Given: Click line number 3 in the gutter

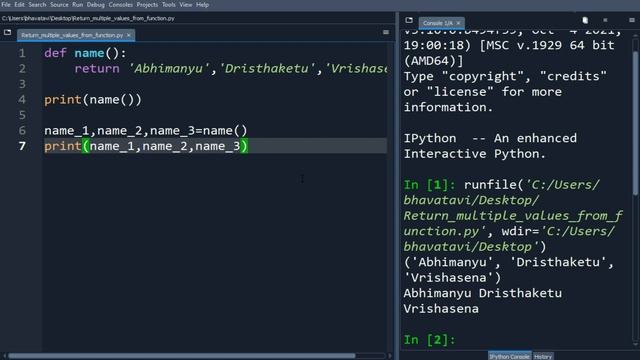Looking at the screenshot, I should [x=22, y=84].
